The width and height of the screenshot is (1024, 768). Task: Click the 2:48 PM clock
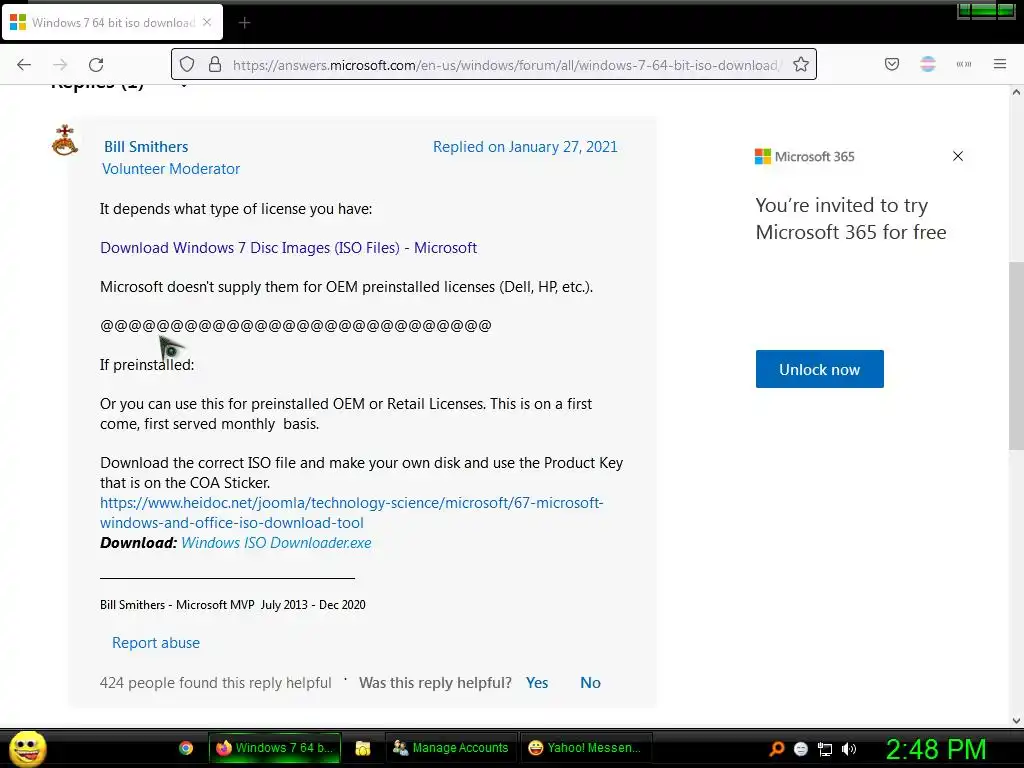(935, 749)
